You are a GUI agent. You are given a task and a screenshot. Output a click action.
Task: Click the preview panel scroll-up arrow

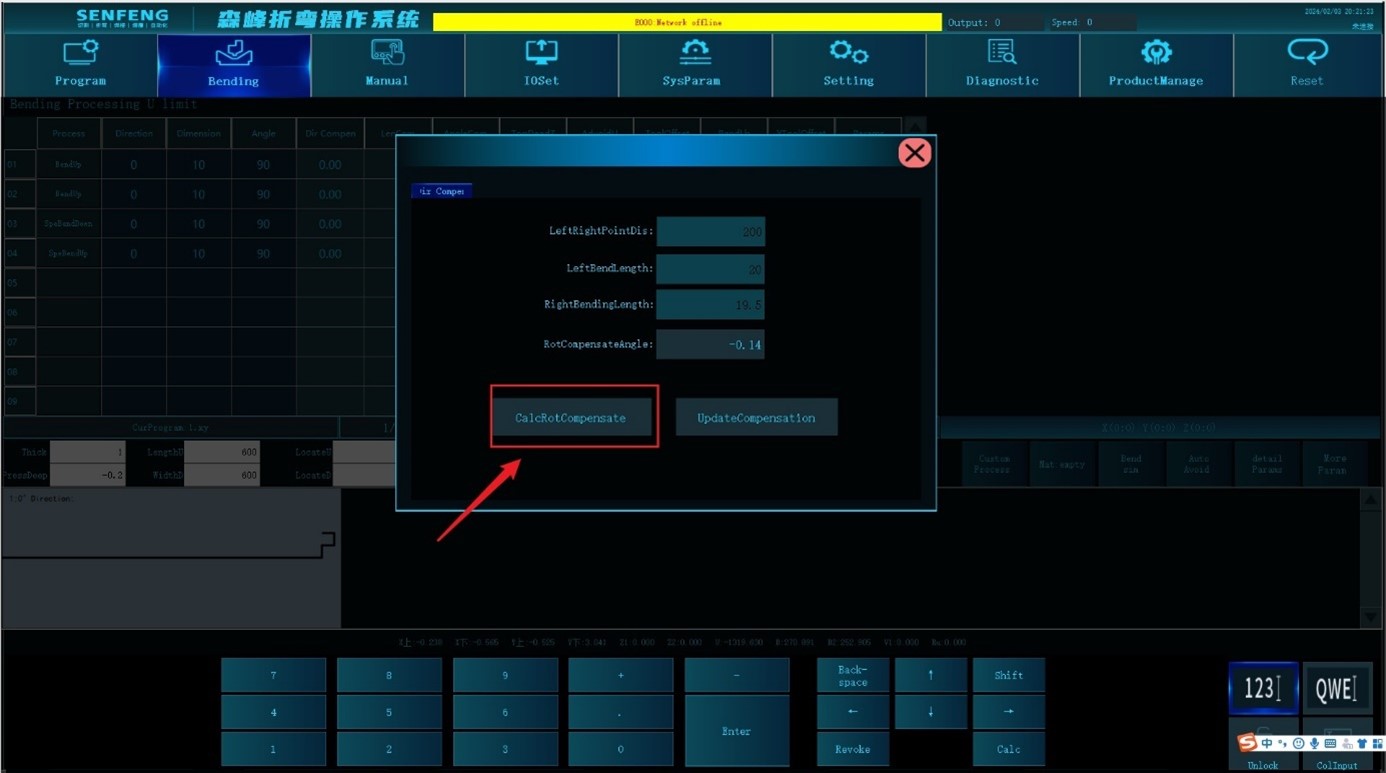1371,499
